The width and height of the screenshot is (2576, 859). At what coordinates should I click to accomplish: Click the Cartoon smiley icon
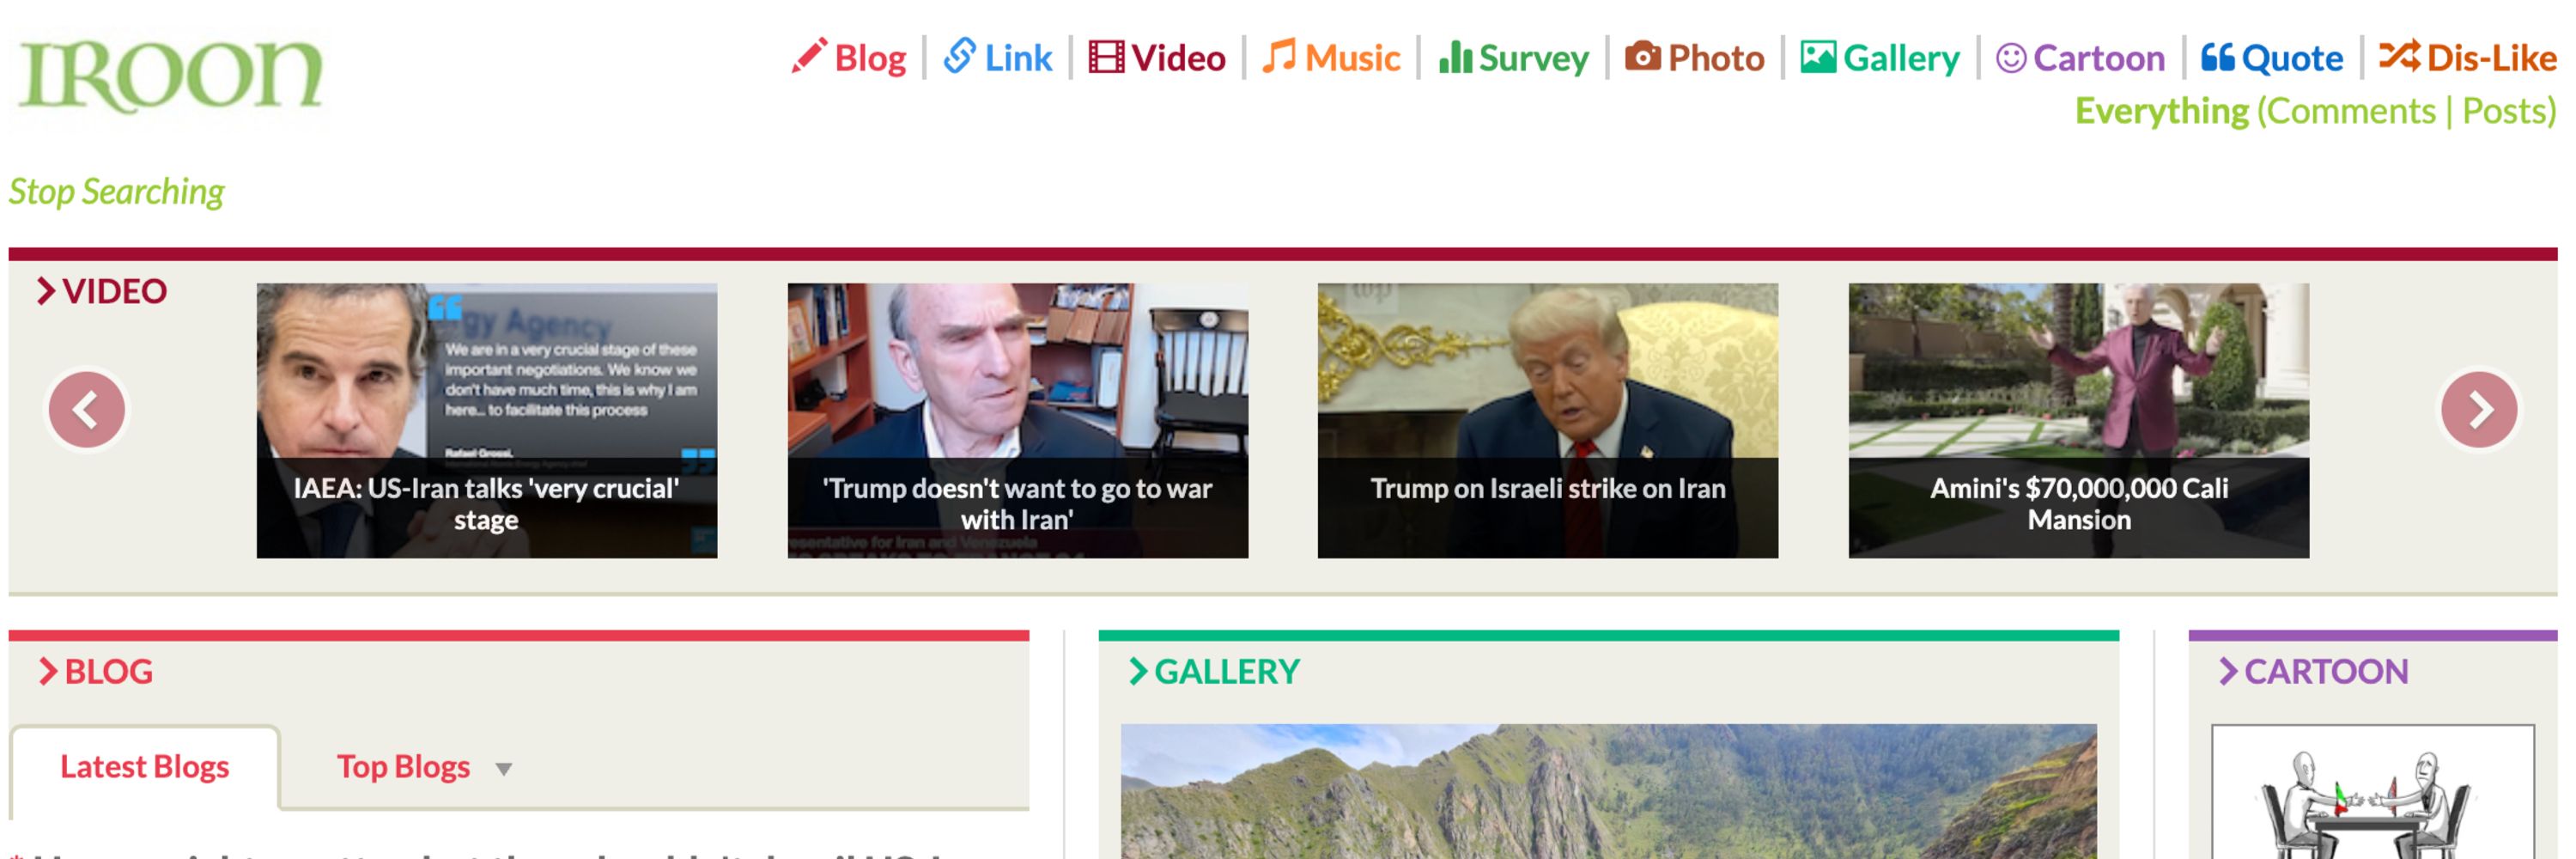2010,58
